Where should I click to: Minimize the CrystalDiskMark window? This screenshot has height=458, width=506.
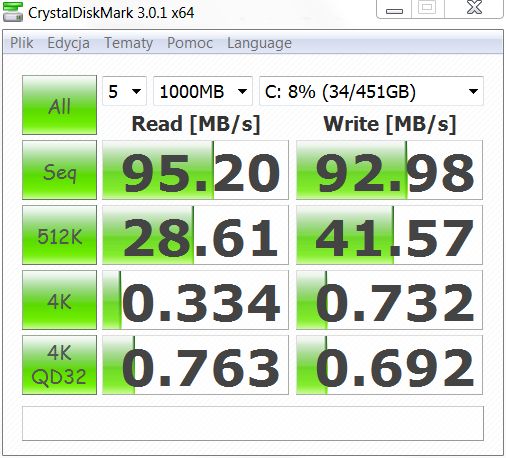394,9
